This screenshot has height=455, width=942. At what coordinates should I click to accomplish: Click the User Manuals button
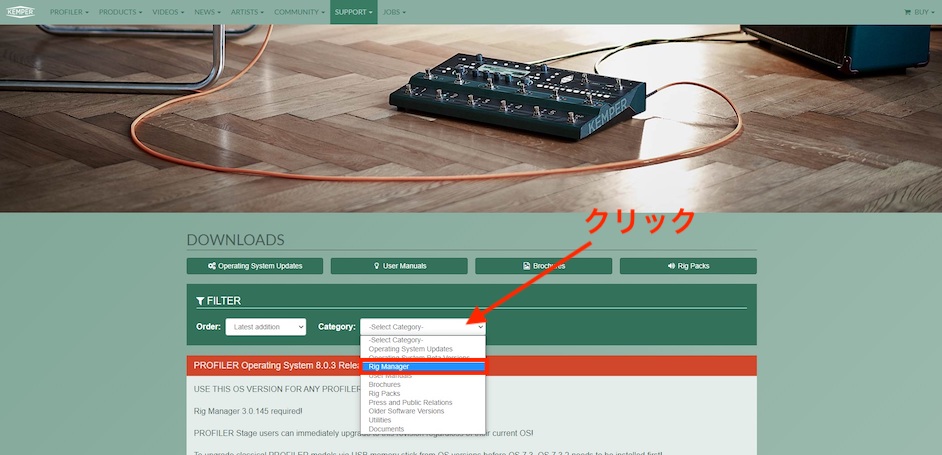click(399, 266)
